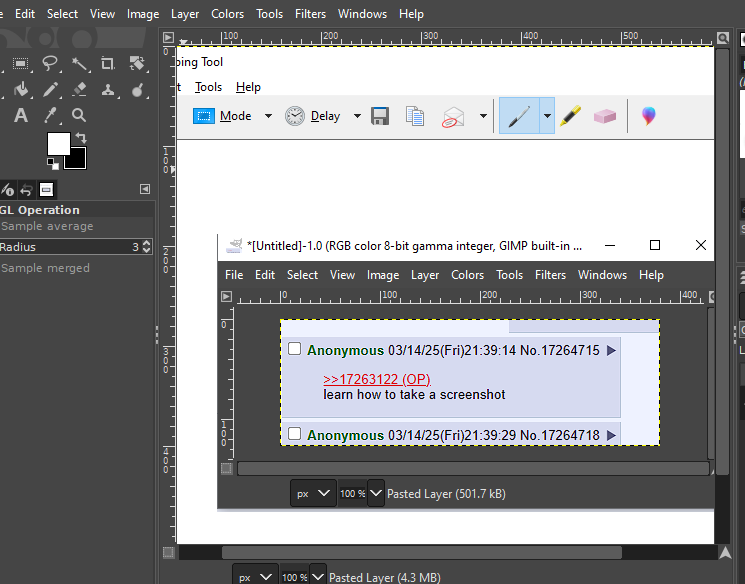
Task: Swap foreground and background colors
Action: [81, 137]
